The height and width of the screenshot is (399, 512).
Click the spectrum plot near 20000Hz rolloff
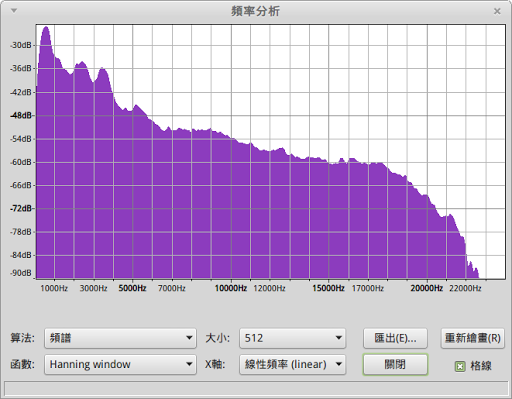pos(427,233)
